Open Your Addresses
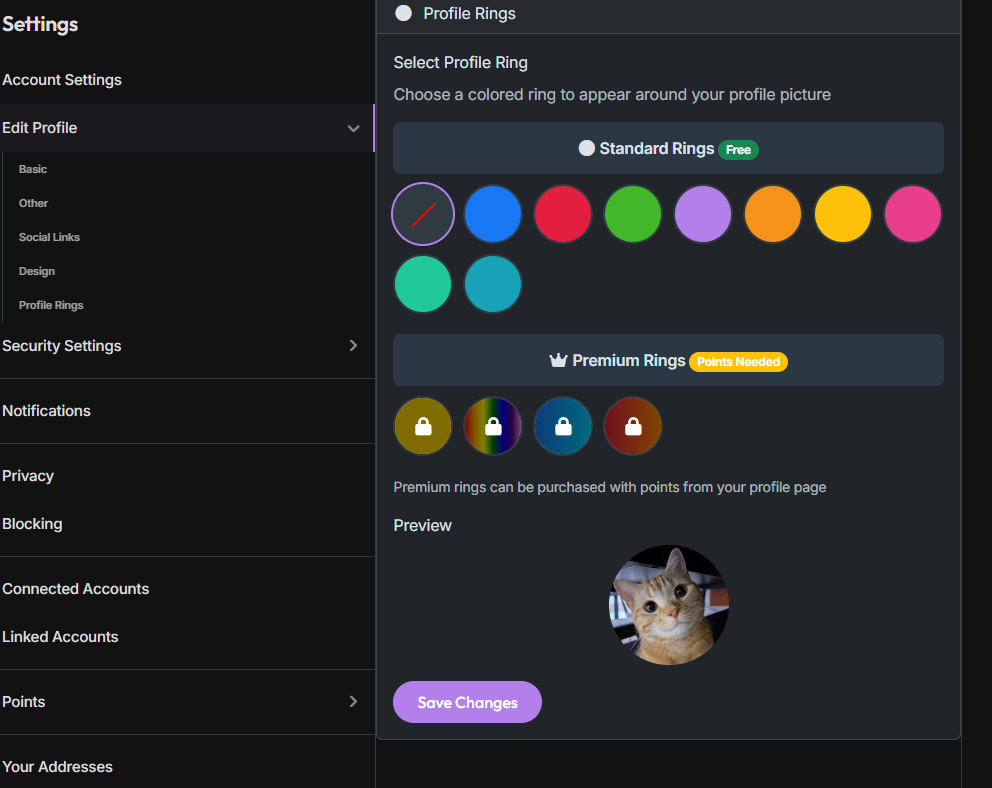Screen dimensions: 992x788 pyautogui.click(x=58, y=767)
